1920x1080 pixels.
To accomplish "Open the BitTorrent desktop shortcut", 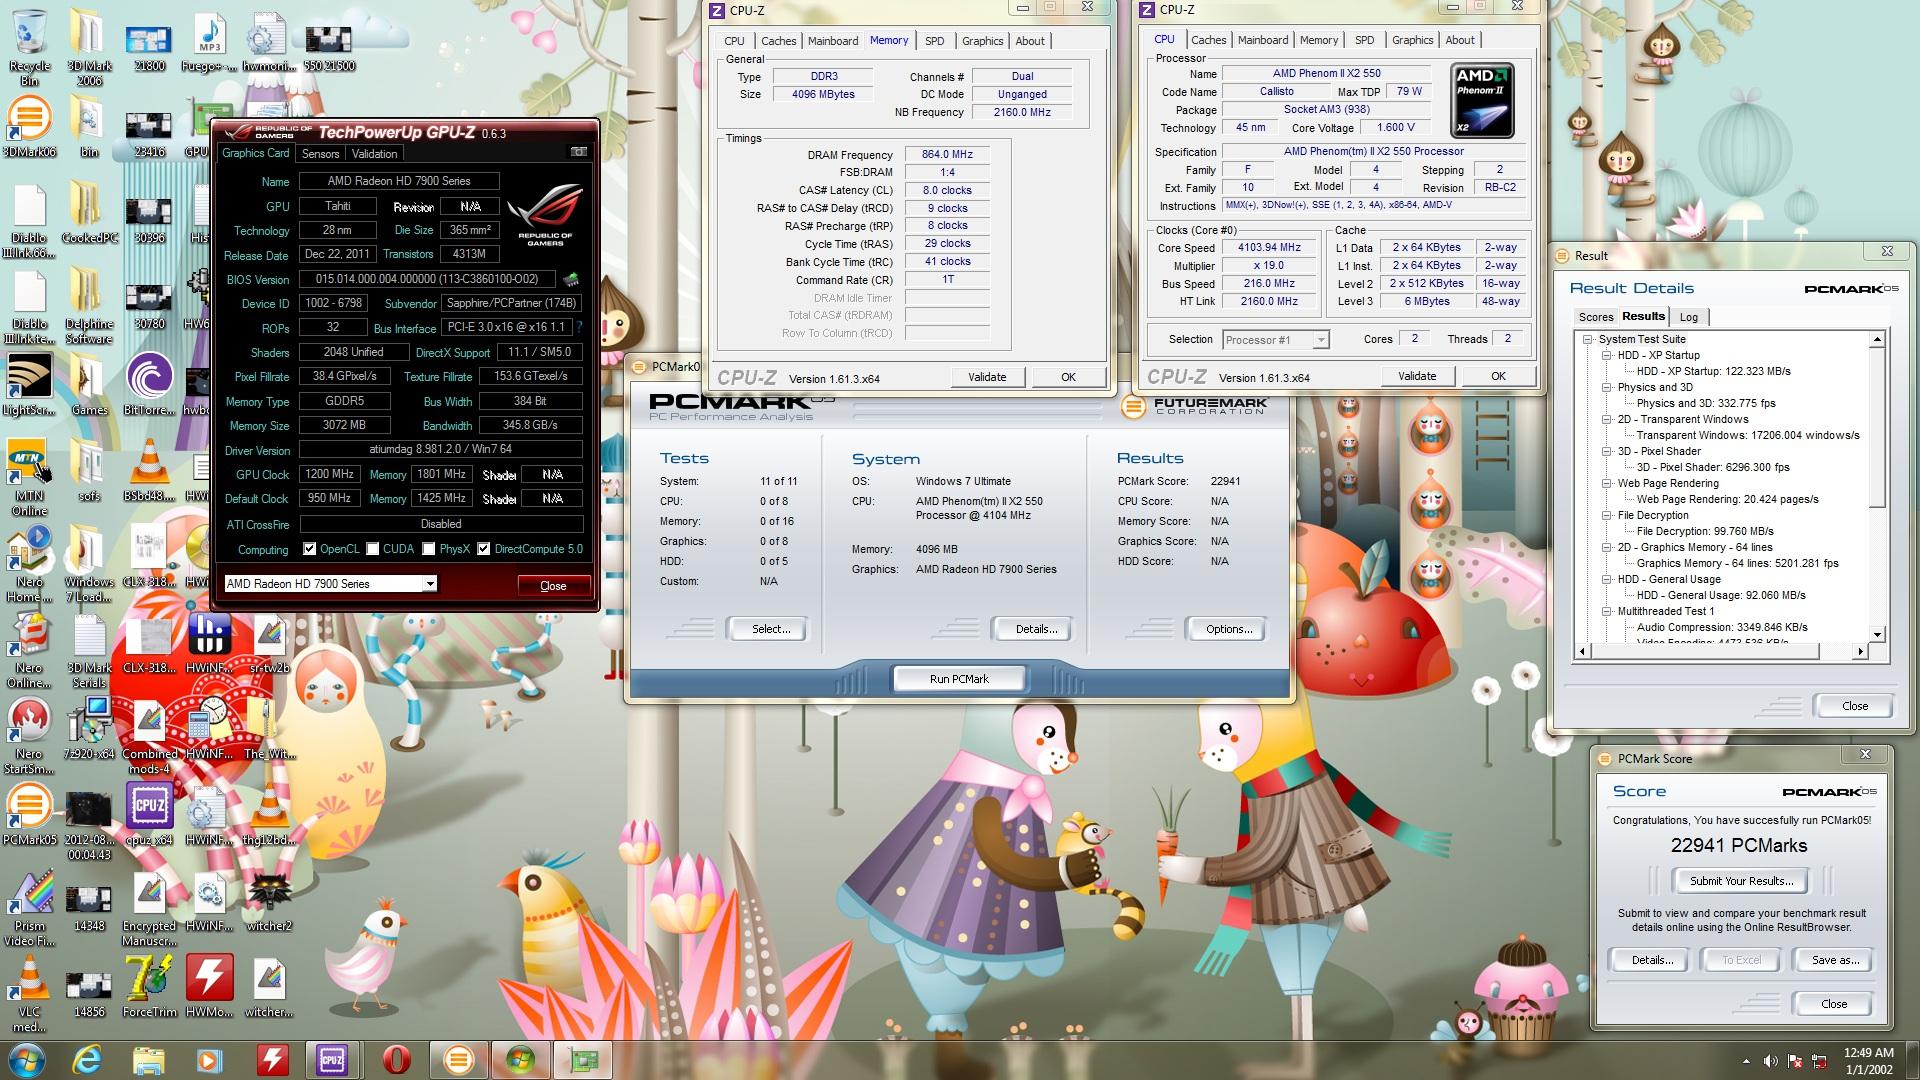I will click(149, 386).
